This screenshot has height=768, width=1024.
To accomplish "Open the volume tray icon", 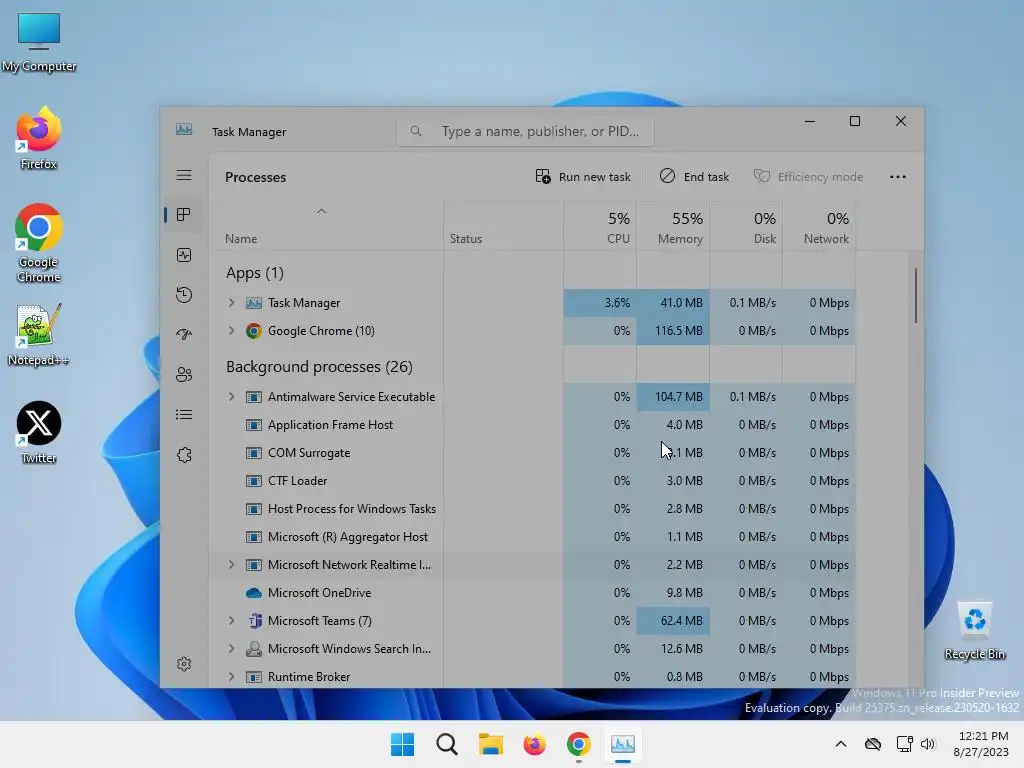I will 927,744.
